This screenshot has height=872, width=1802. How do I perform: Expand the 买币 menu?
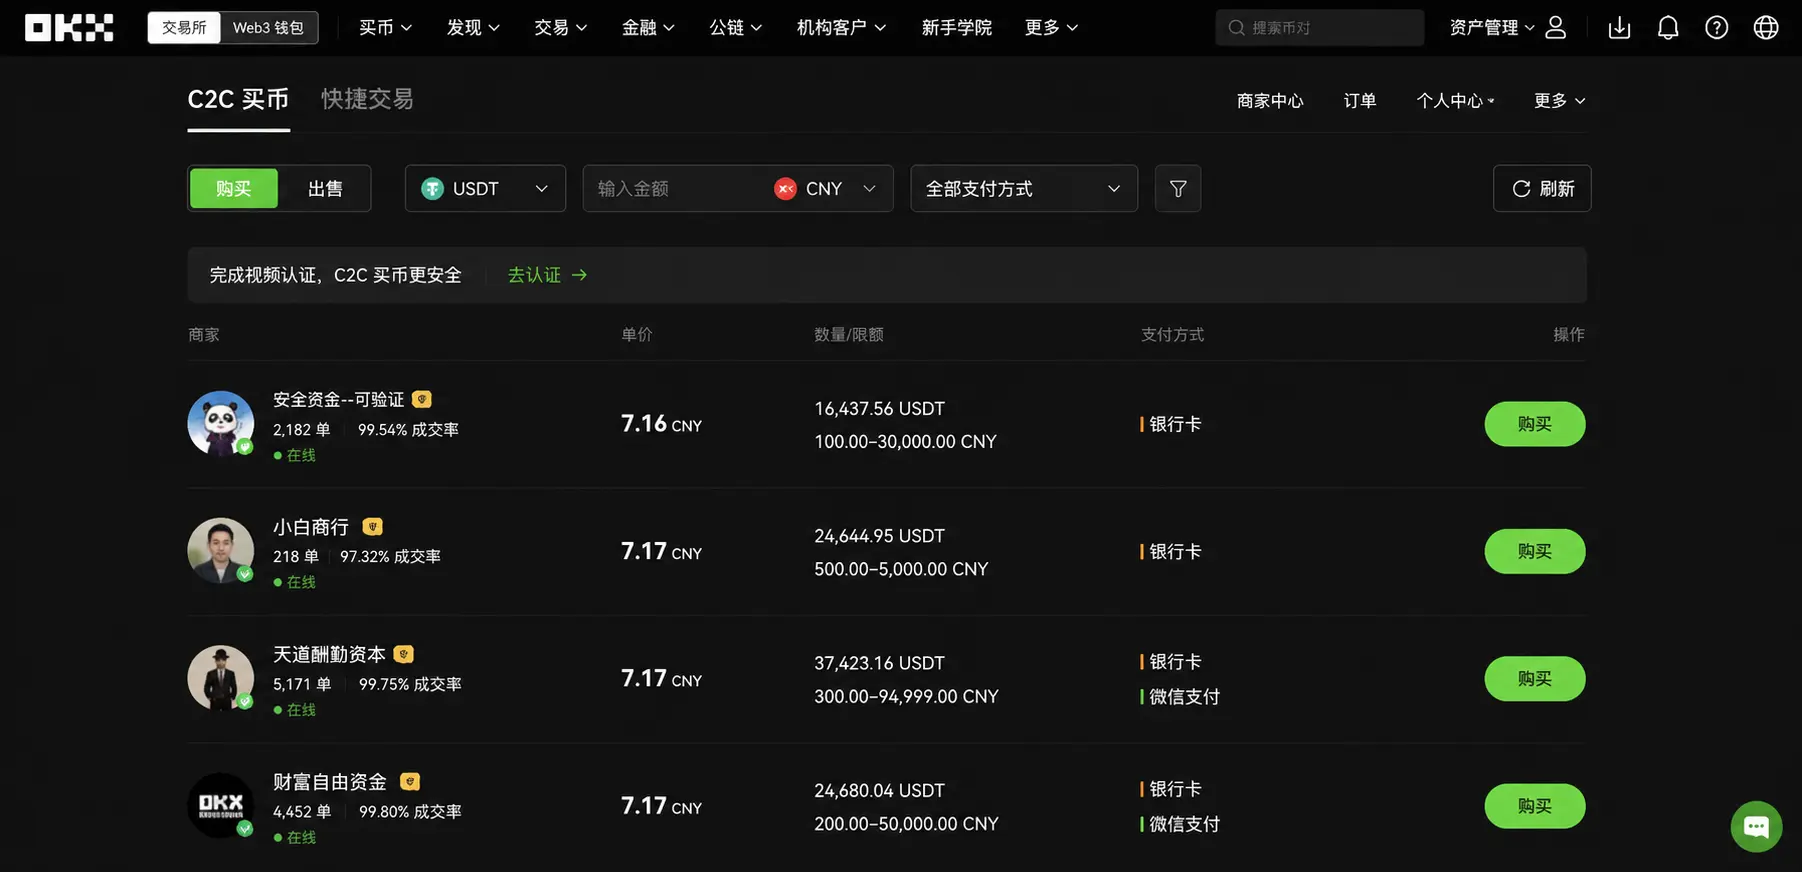tap(385, 28)
